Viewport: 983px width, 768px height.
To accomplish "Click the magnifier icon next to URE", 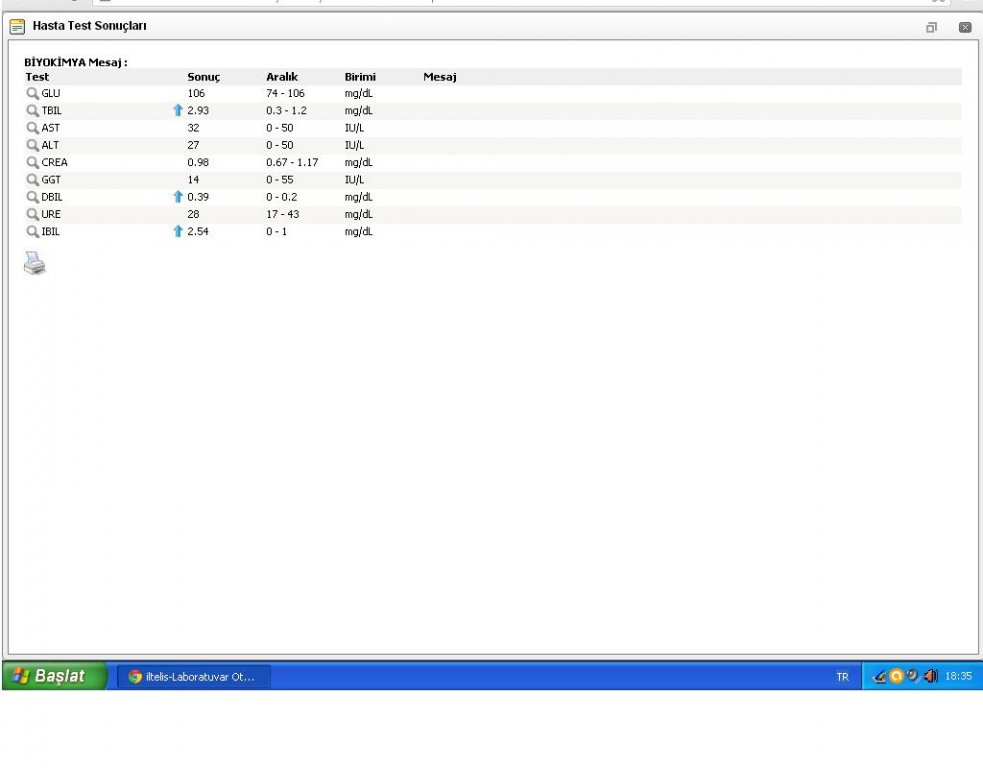I will point(33,214).
